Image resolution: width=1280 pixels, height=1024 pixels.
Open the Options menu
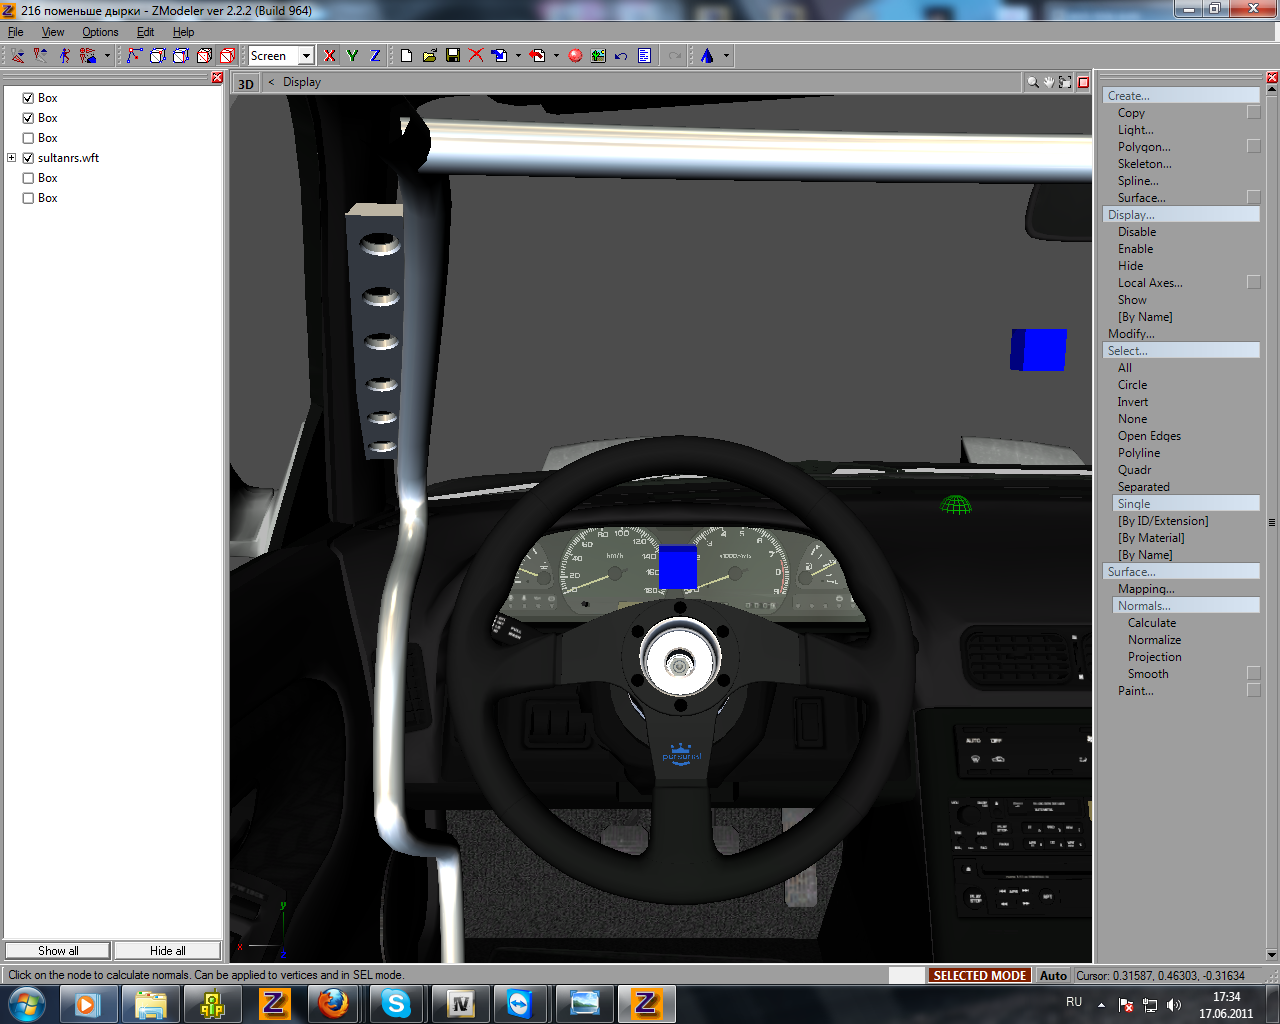click(100, 32)
